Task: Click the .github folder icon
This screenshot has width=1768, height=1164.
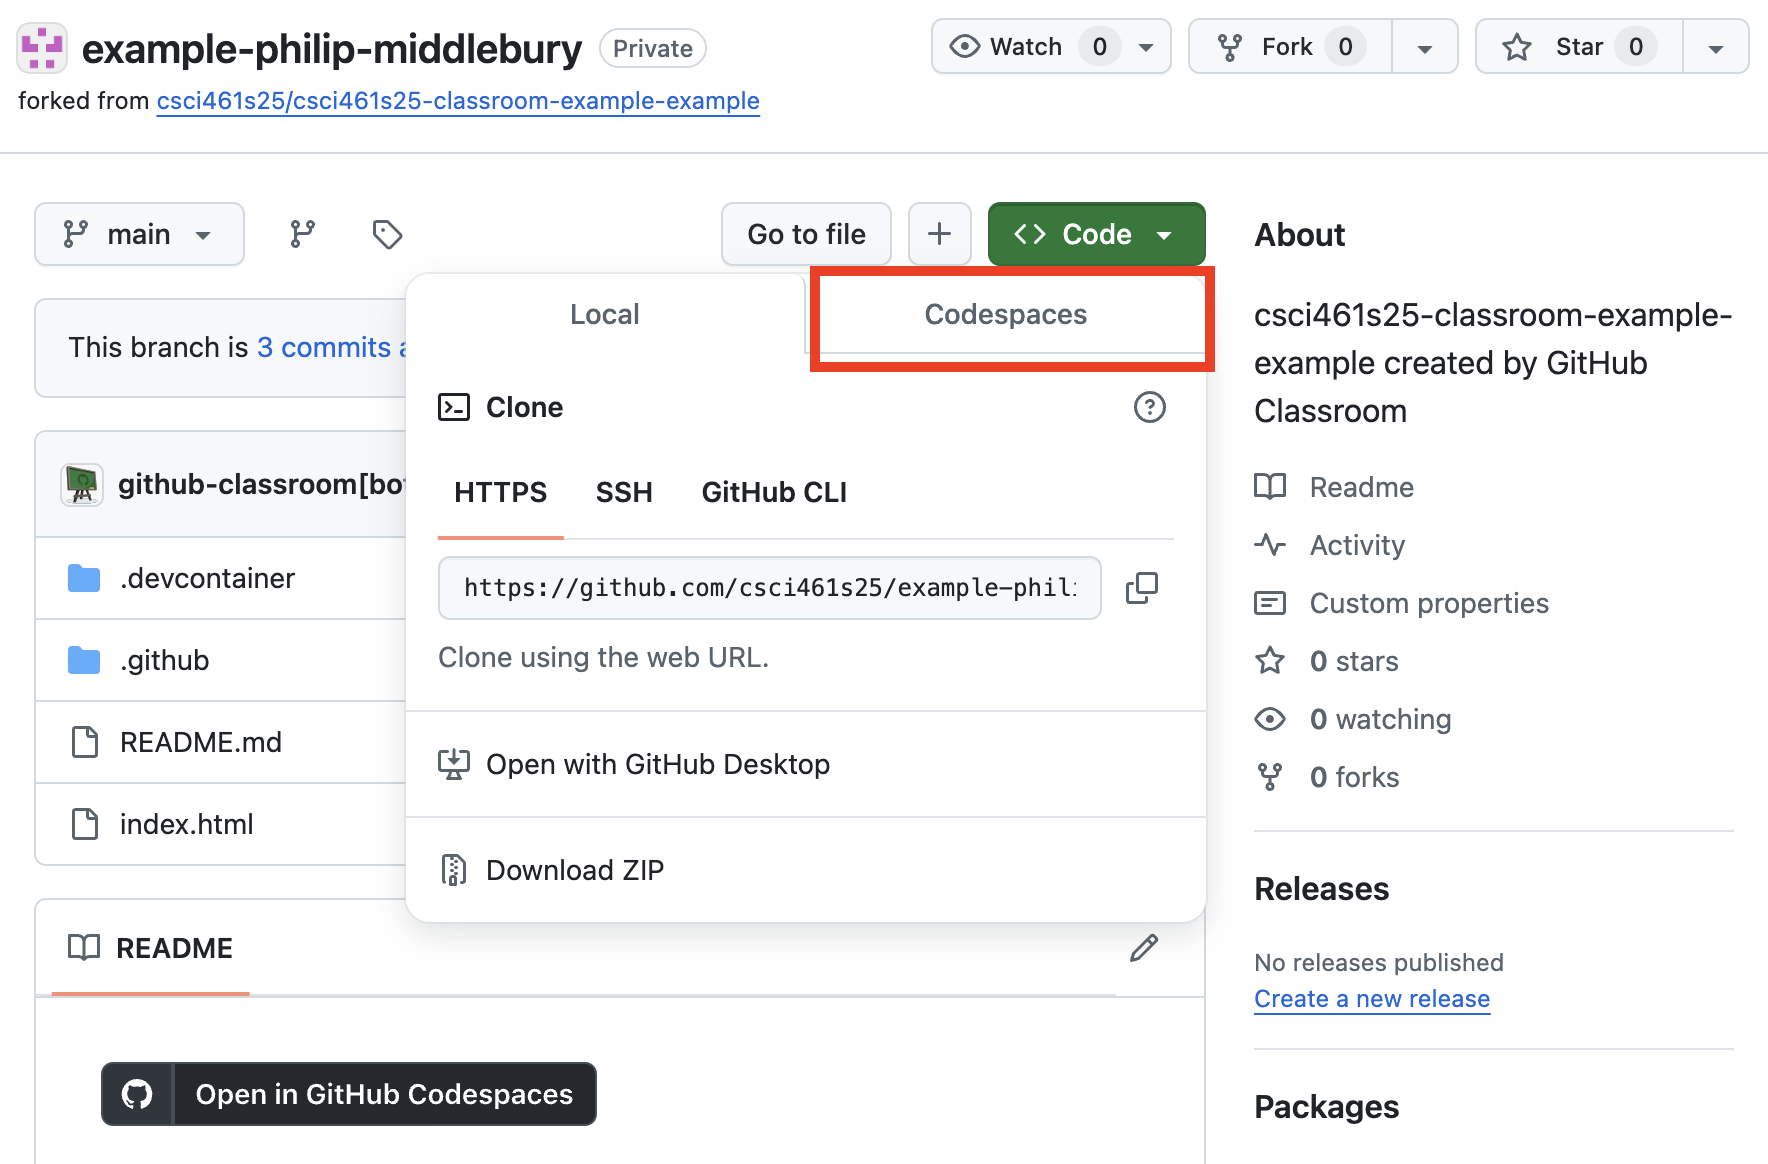Action: click(84, 660)
